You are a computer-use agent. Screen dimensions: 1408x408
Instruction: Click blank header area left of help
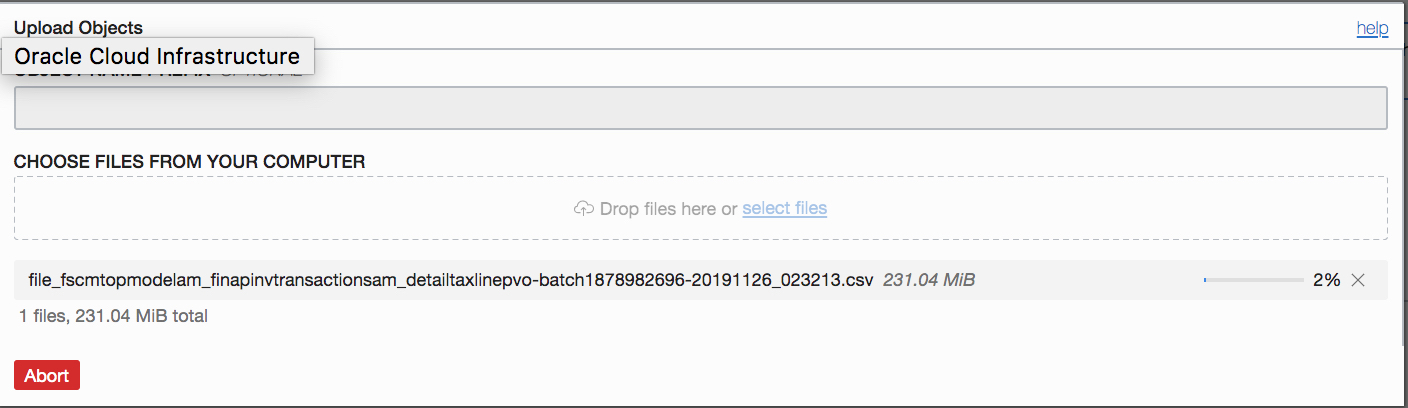800,29
